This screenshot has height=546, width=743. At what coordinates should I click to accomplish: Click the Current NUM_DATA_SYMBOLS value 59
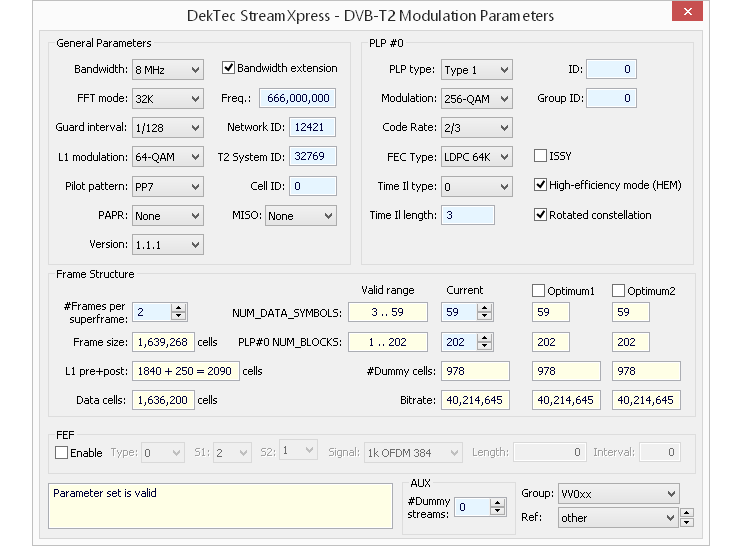click(x=459, y=312)
